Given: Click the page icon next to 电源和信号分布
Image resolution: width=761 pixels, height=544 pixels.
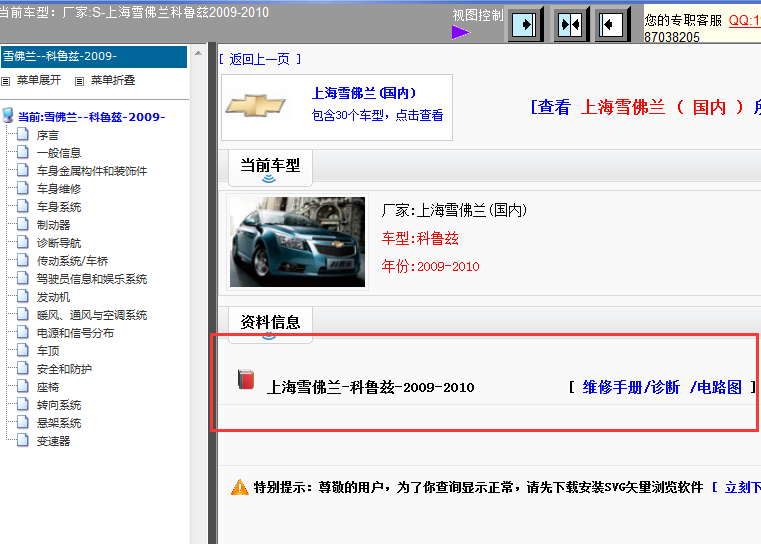Looking at the screenshot, I should click(x=23, y=332).
